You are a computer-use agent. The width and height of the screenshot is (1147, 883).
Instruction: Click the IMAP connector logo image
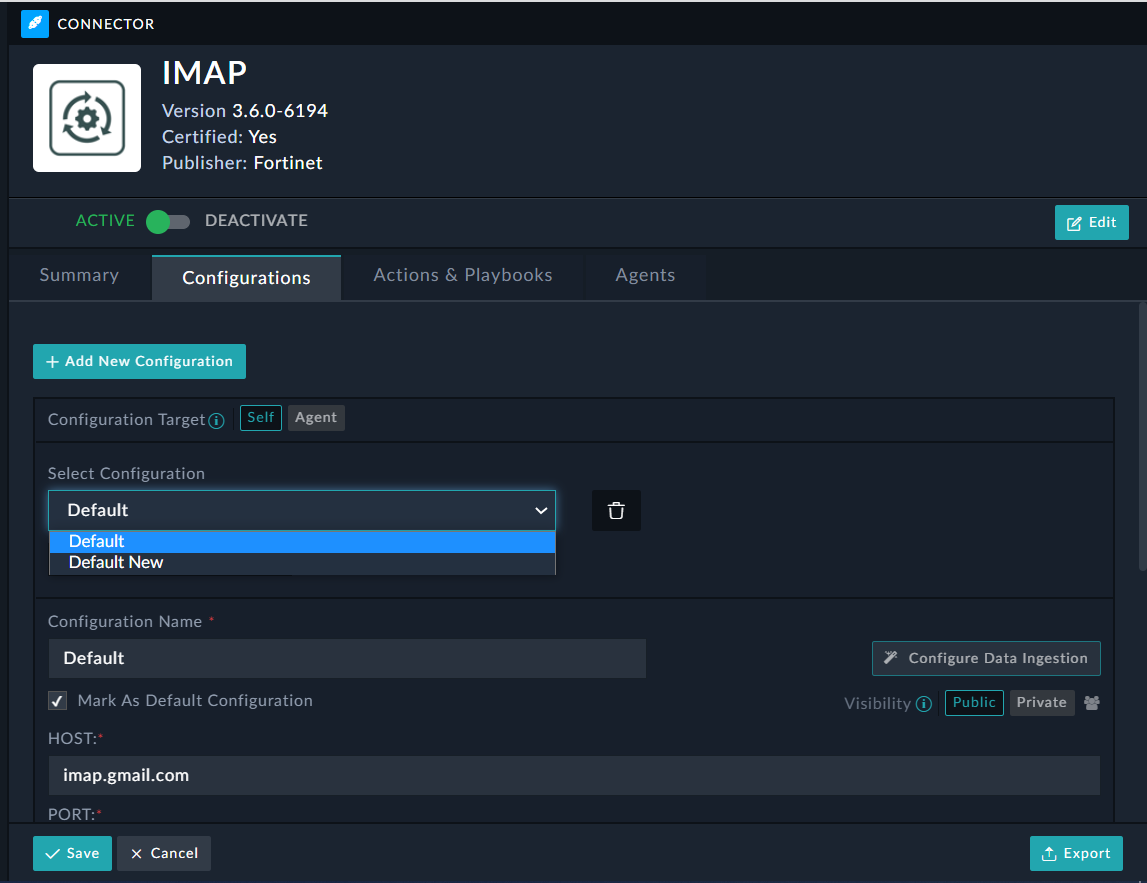[x=87, y=118]
